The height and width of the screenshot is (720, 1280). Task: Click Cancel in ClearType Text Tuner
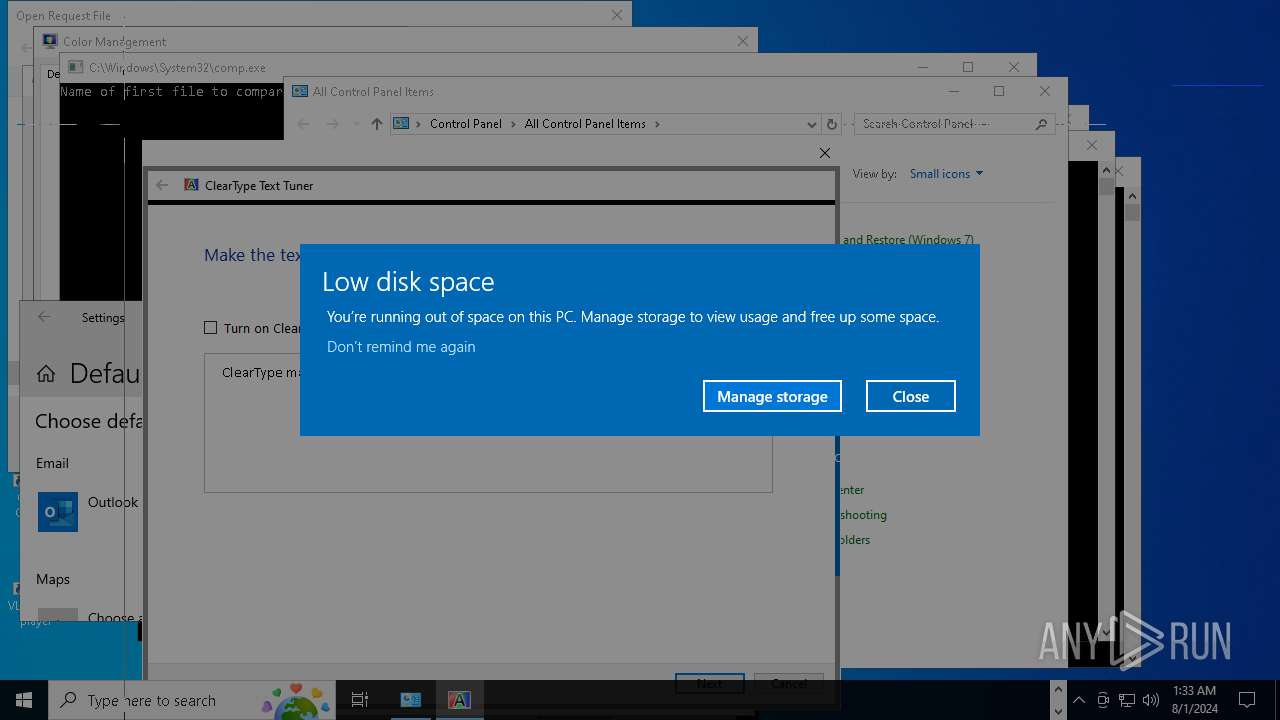tap(788, 683)
